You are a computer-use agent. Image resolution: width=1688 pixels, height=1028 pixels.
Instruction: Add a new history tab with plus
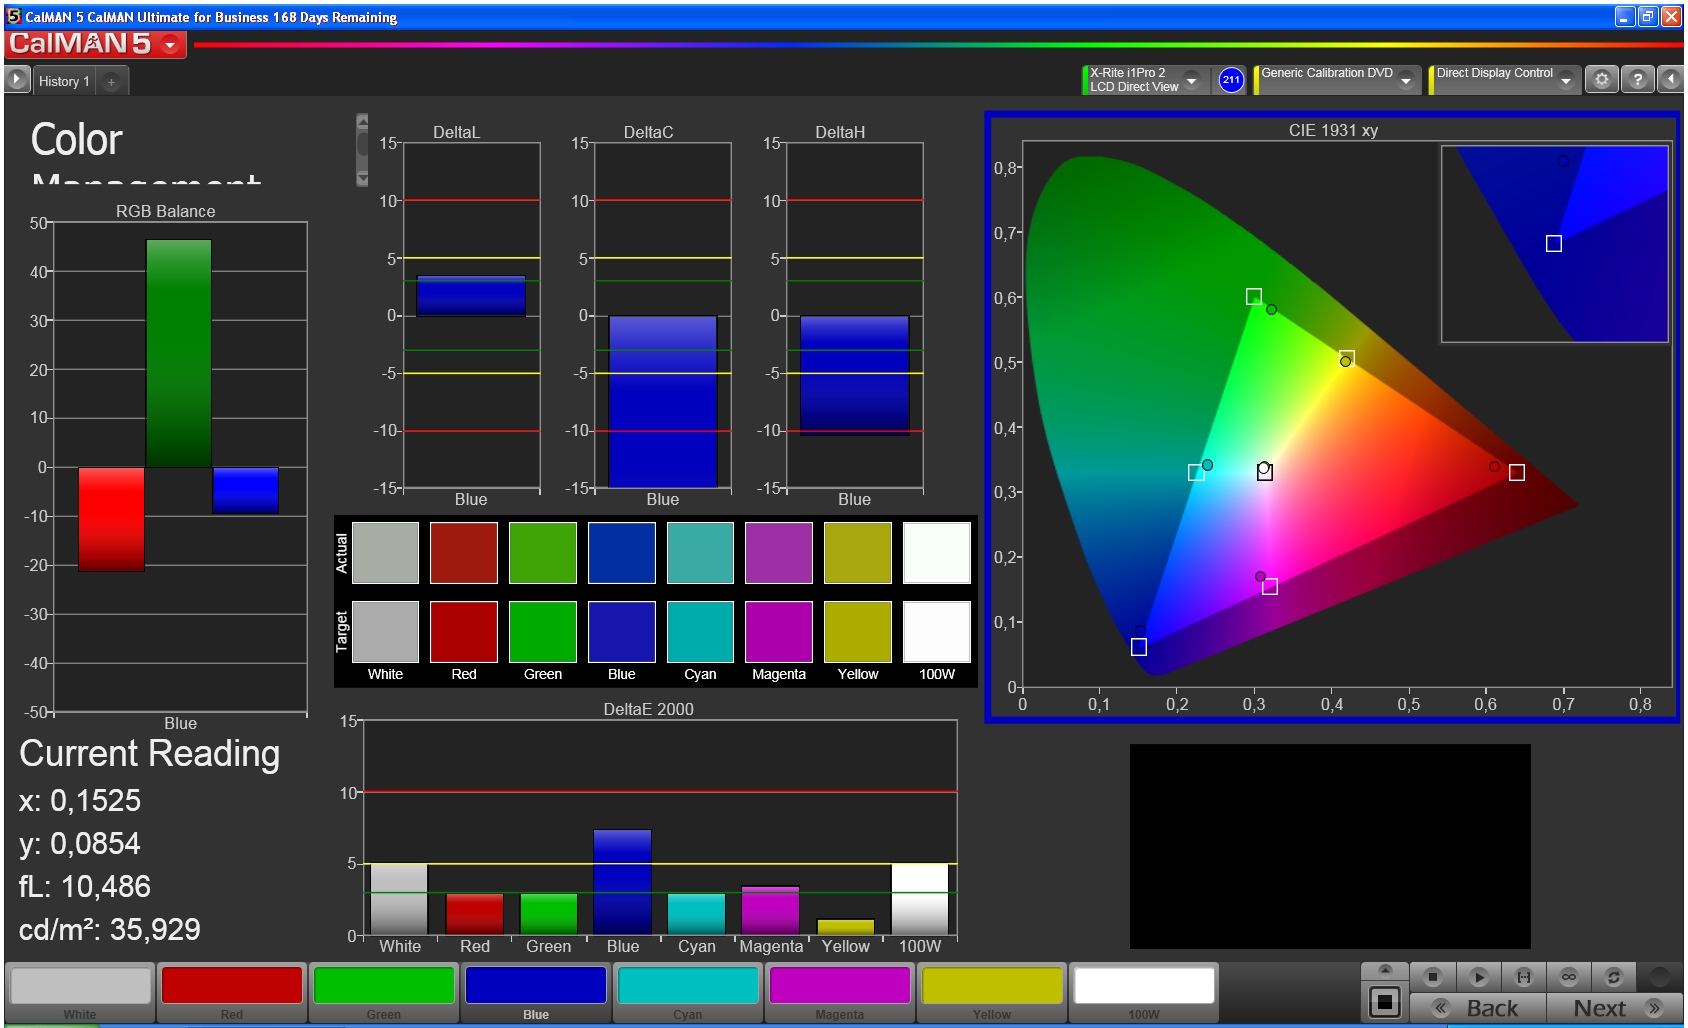point(111,82)
